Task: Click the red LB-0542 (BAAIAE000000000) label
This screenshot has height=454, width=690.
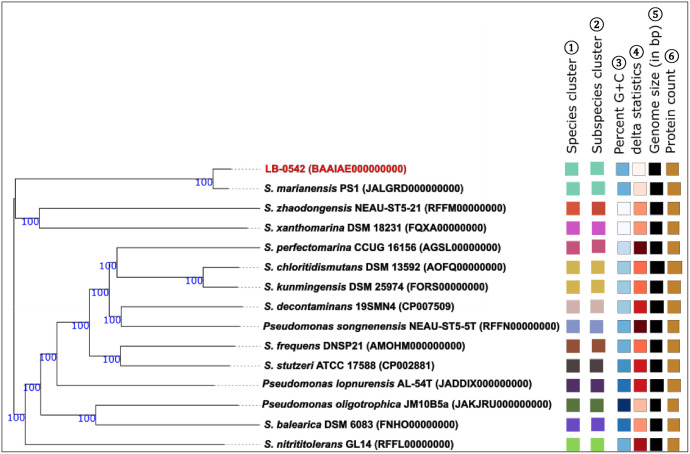Action: pyautogui.click(x=335, y=169)
